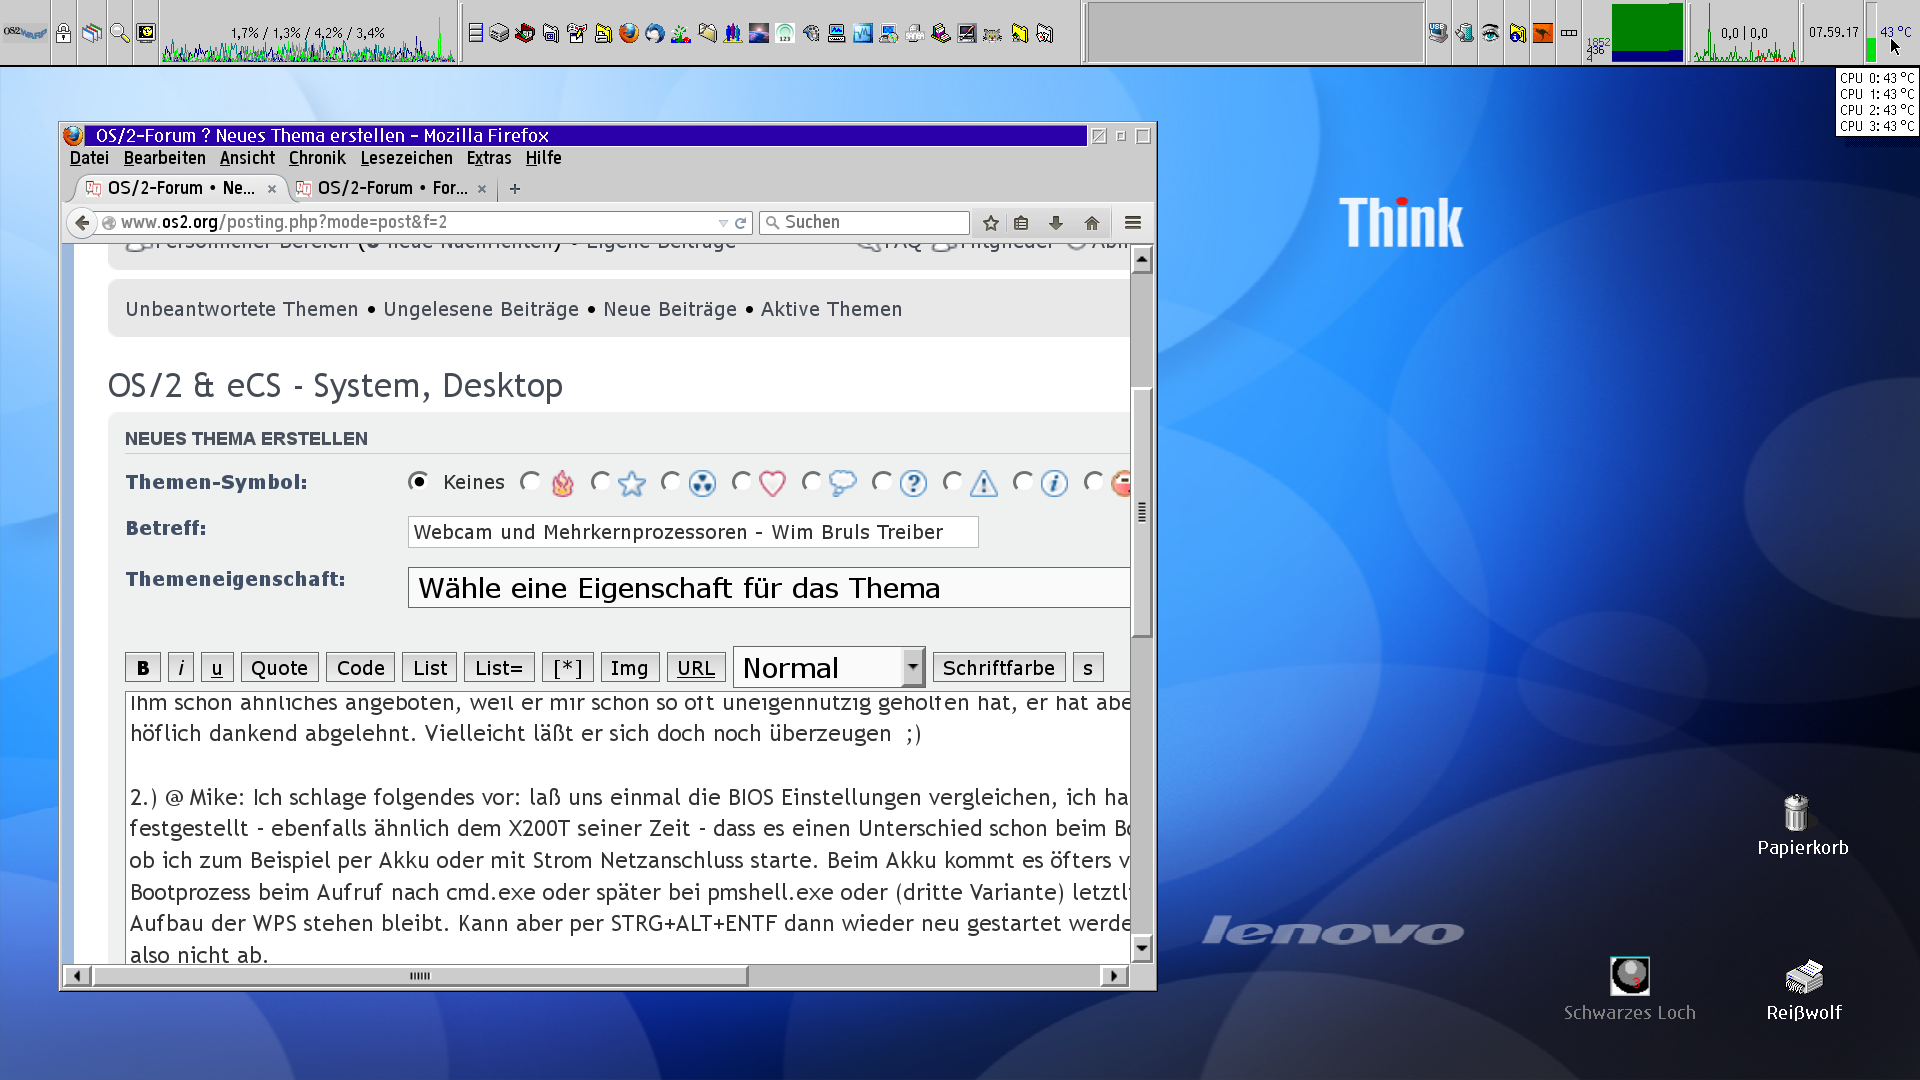Select the star topic symbol radio

point(600,482)
